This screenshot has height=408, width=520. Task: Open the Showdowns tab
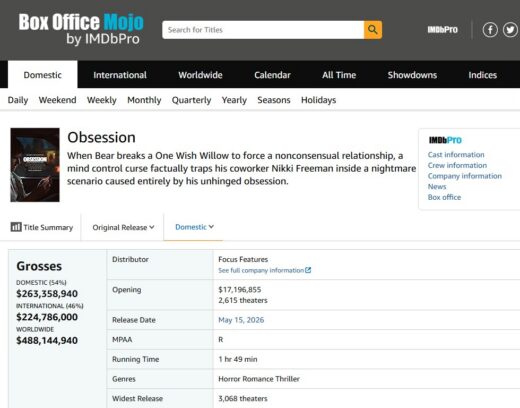click(x=412, y=75)
